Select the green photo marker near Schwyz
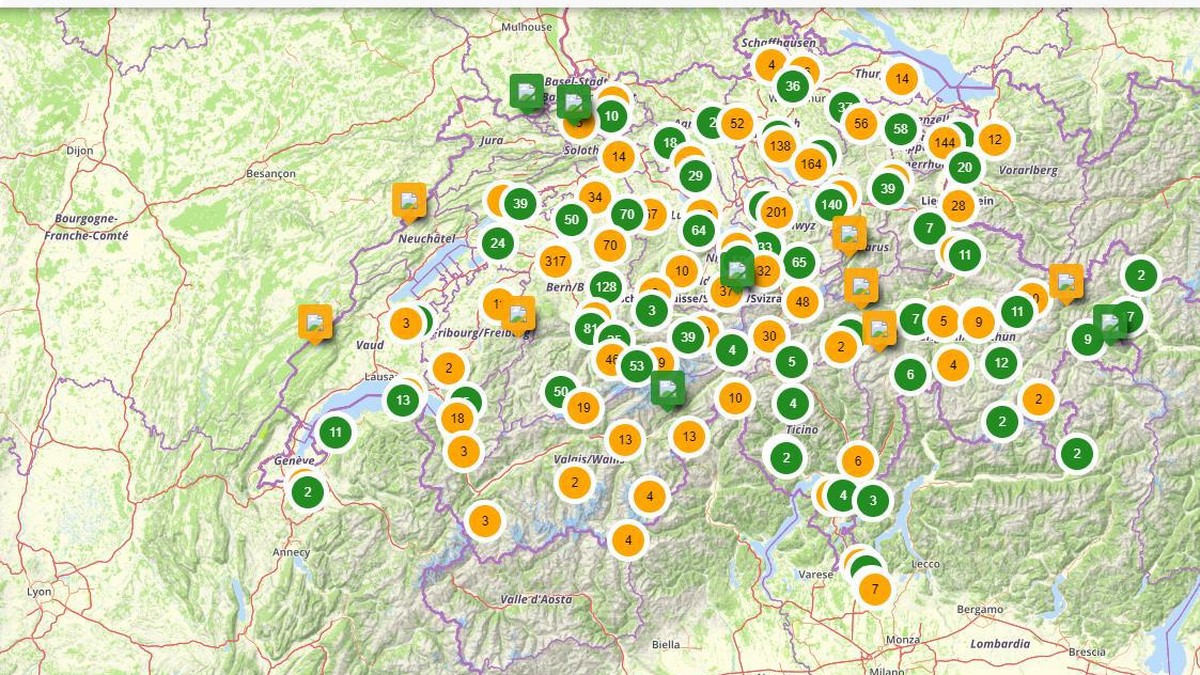This screenshot has width=1200, height=675. coord(738,266)
